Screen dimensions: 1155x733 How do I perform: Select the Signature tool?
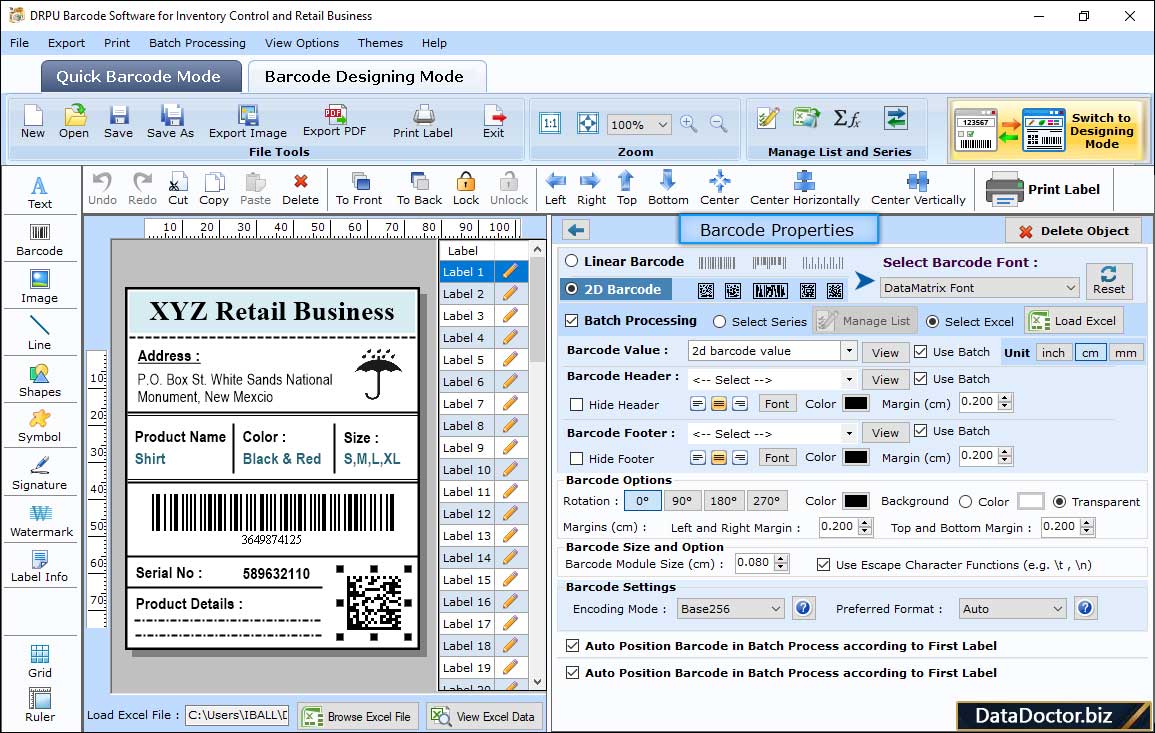point(40,474)
